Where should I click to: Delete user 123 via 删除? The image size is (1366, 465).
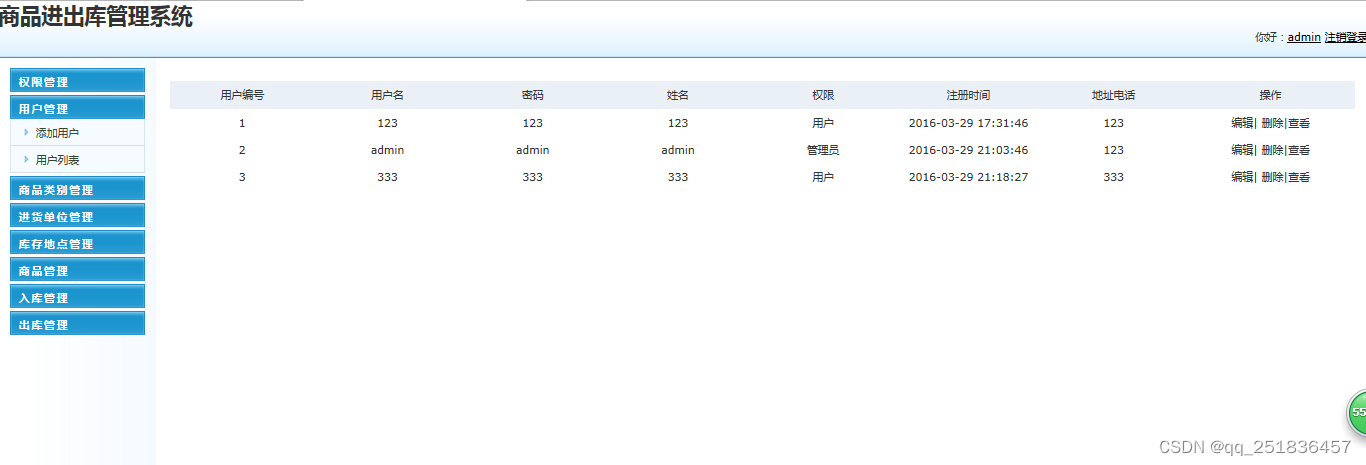point(1272,123)
